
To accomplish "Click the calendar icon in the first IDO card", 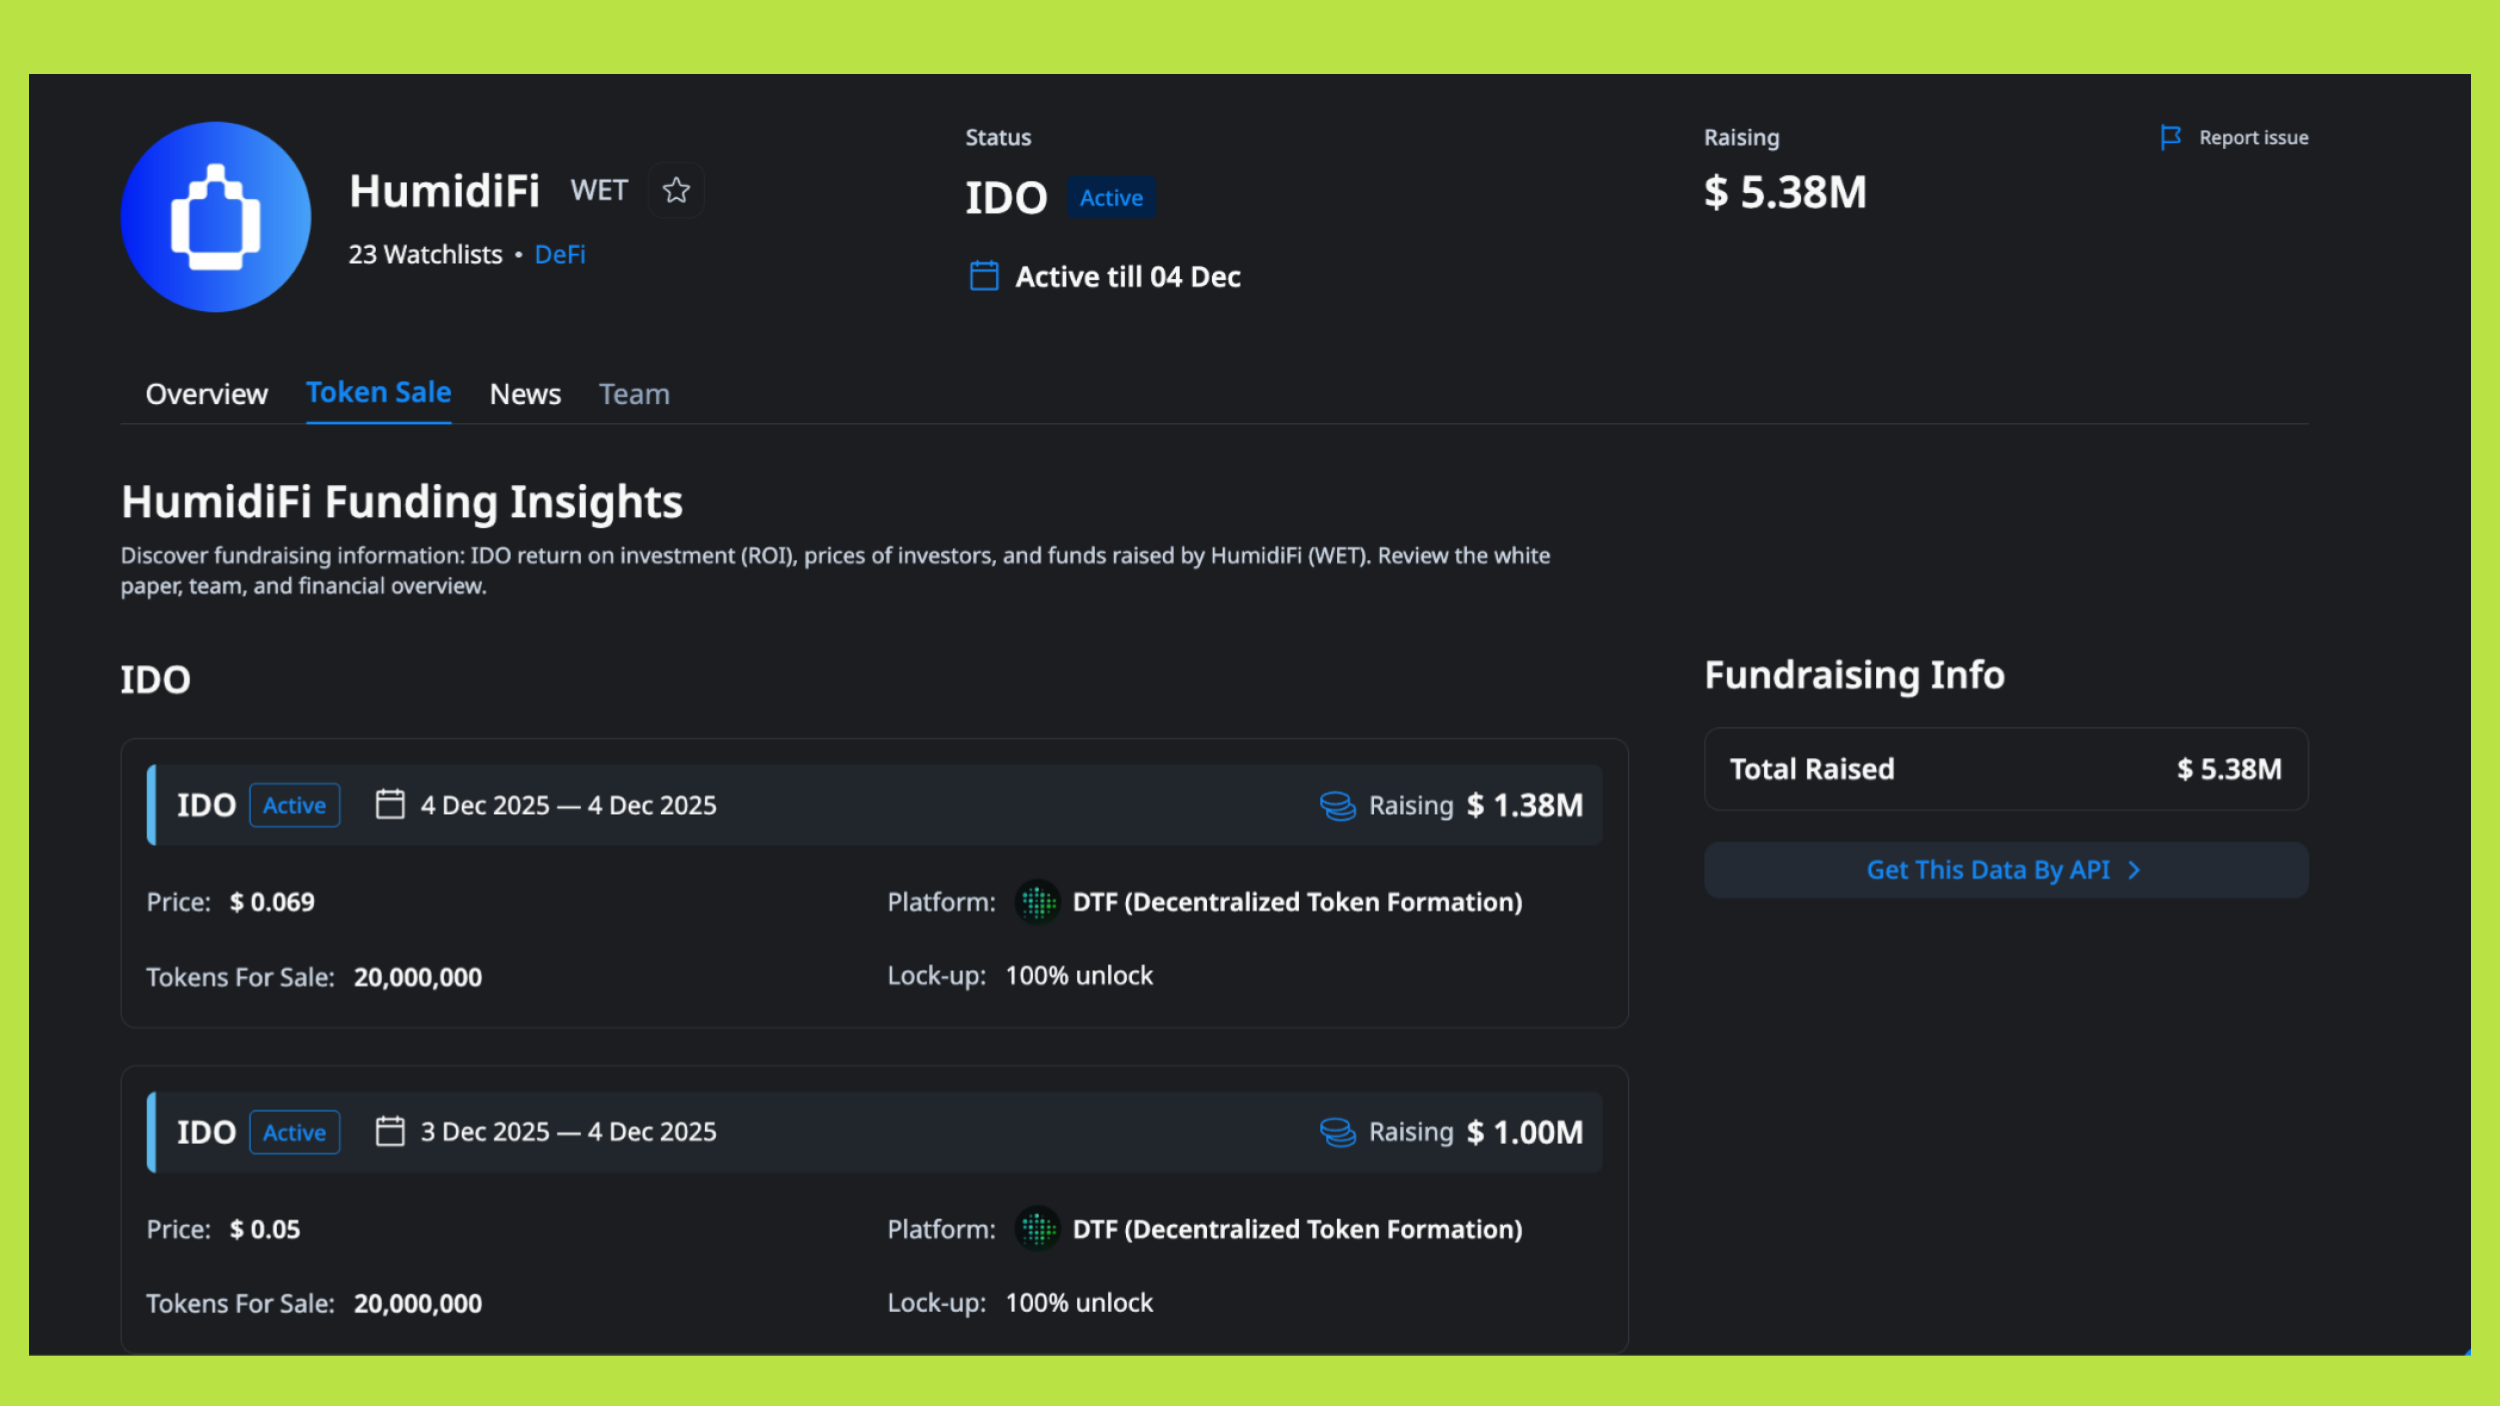I will coord(389,804).
